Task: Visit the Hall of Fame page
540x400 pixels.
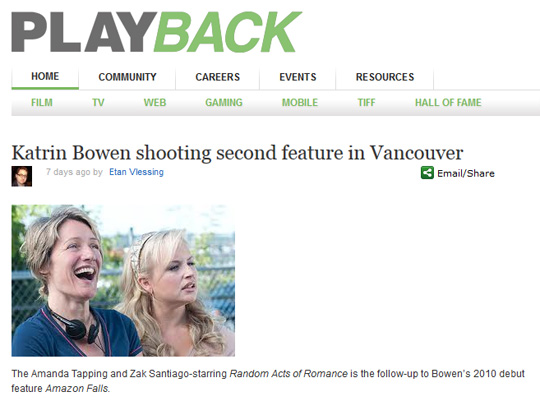Action: pos(448,103)
